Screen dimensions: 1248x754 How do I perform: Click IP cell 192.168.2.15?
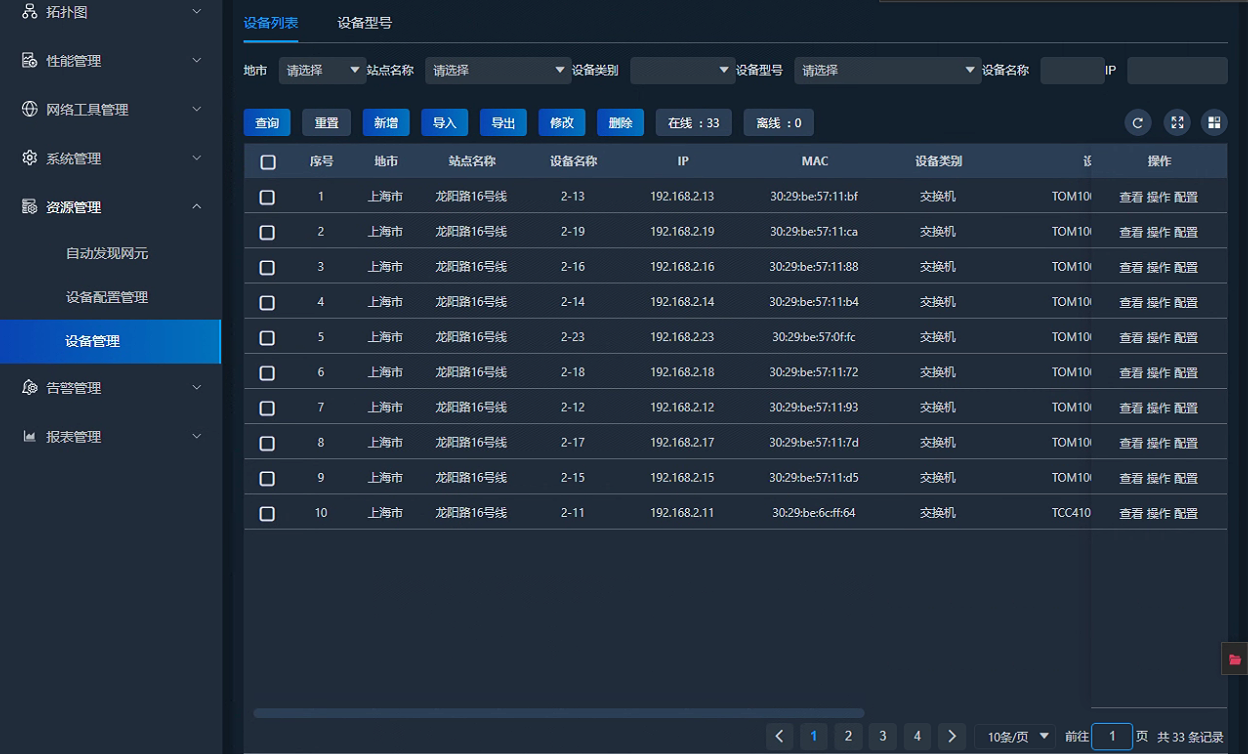[682, 478]
